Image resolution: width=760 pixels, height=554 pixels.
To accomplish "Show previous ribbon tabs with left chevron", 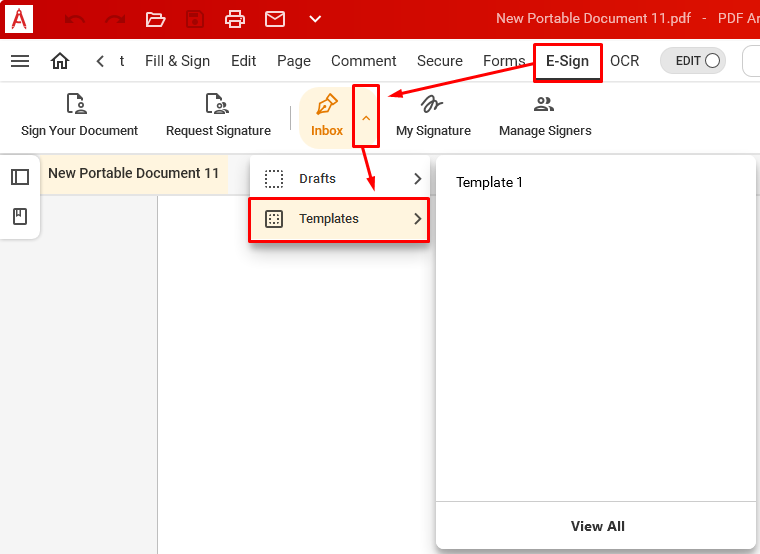I will (100, 61).
